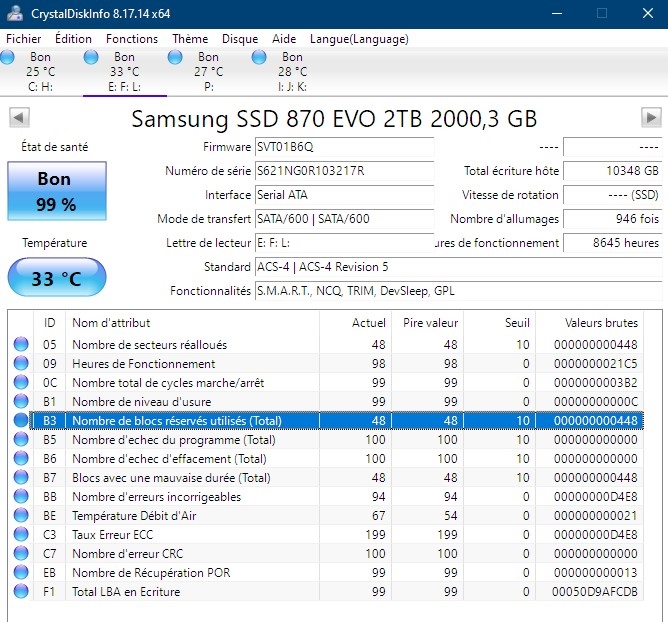Image resolution: width=668 pixels, height=622 pixels.
Task: Click the power-on count value 946 fois
Action: [x=613, y=219]
